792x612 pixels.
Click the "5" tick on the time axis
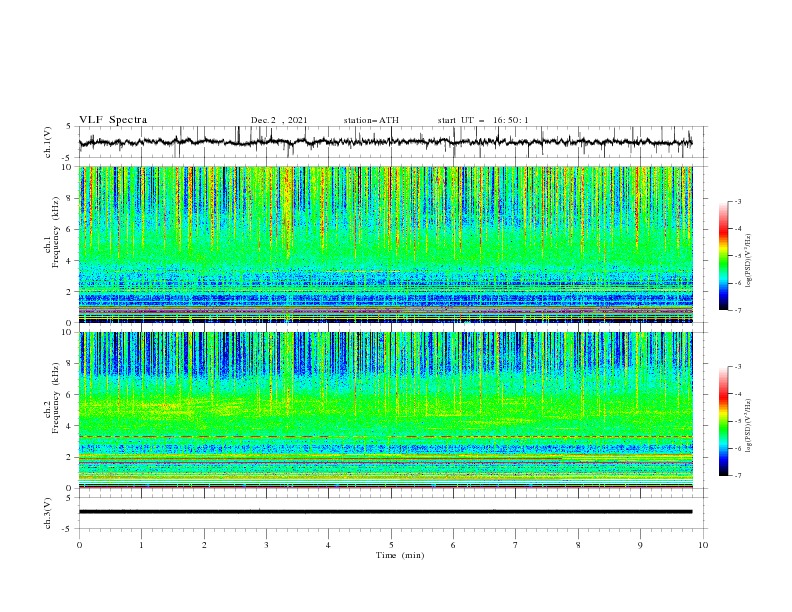click(x=391, y=545)
